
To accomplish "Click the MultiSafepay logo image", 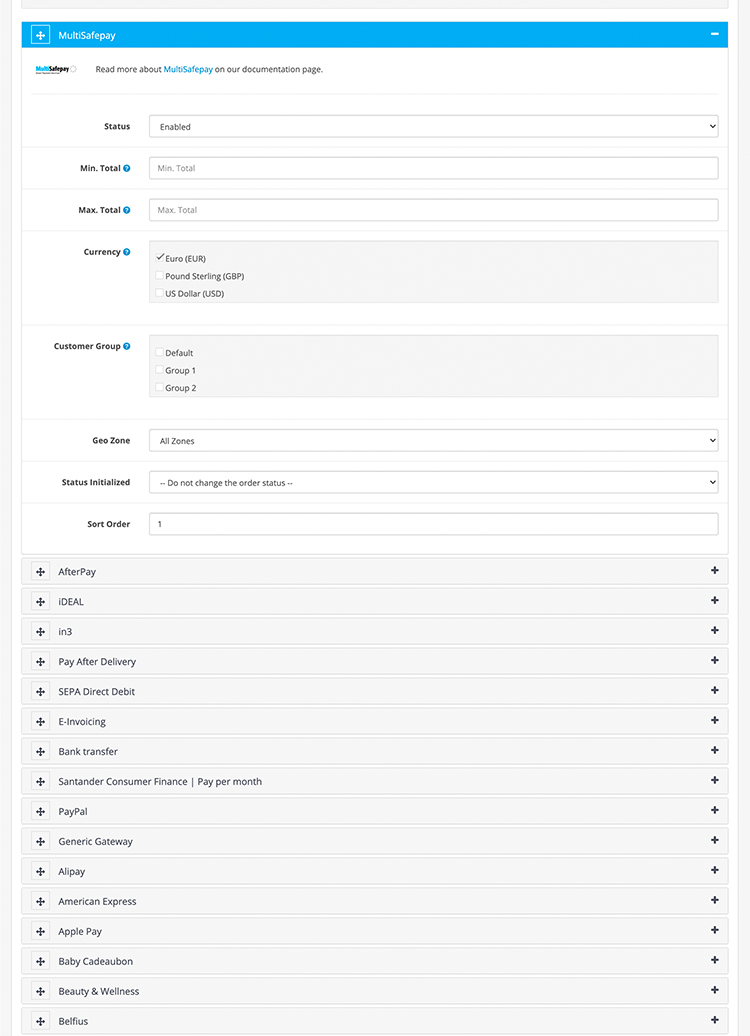I will tap(56, 69).
